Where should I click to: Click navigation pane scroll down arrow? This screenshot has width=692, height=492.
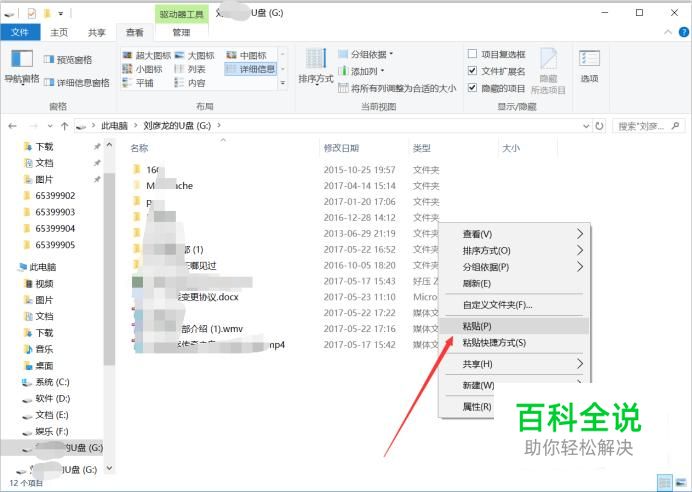pos(109,468)
